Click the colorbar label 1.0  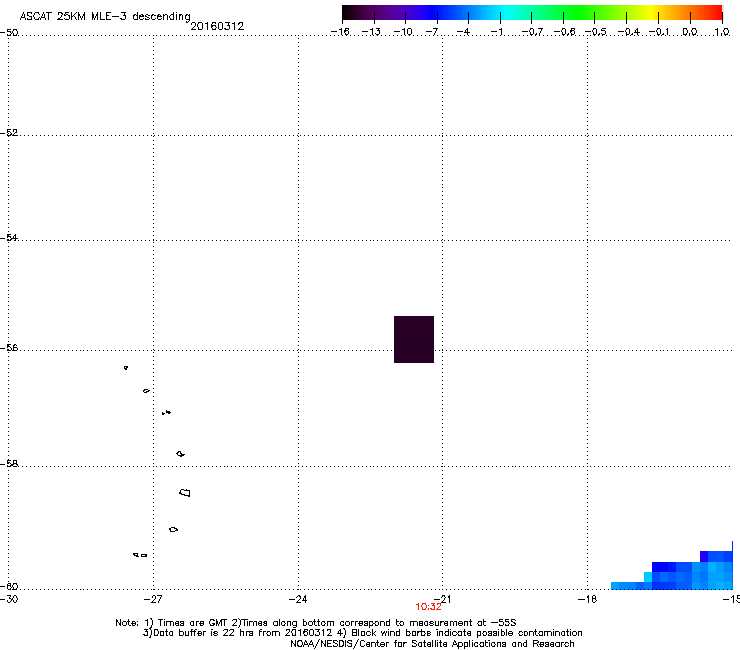[x=722, y=32]
